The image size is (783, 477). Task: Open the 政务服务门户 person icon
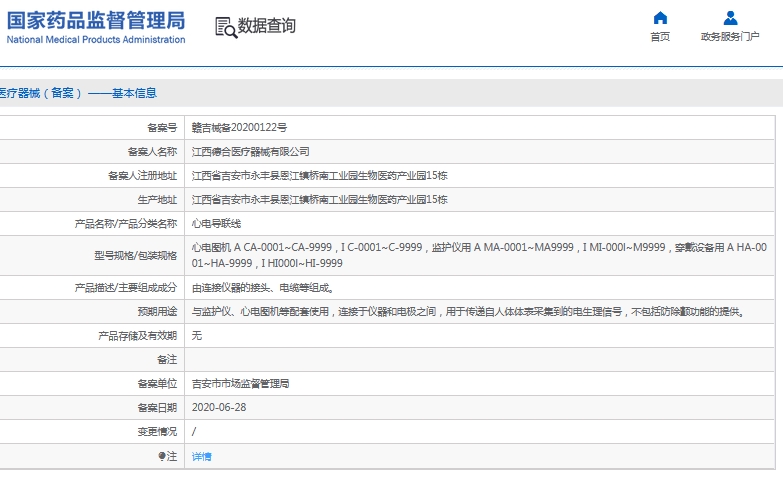(x=730, y=18)
